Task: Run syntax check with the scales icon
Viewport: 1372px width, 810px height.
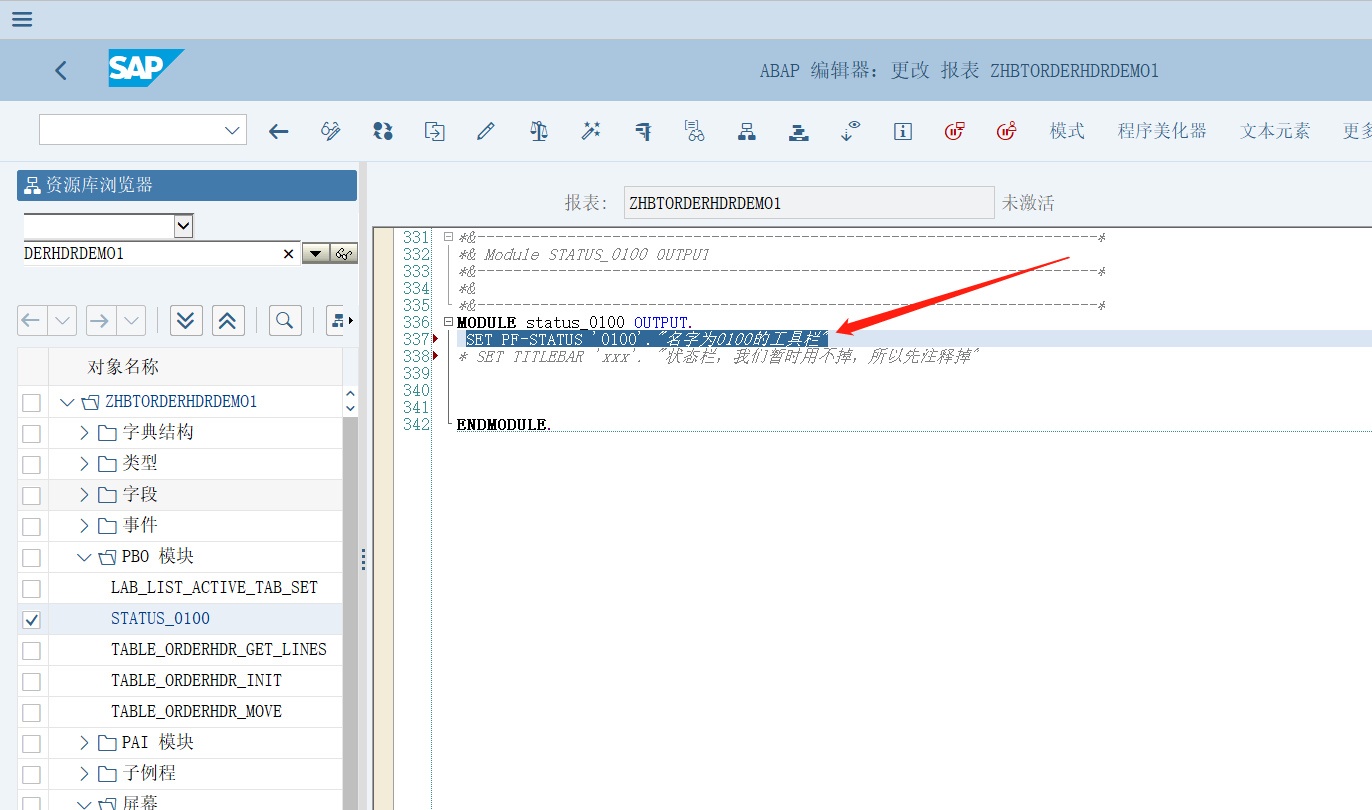Action: pos(538,131)
